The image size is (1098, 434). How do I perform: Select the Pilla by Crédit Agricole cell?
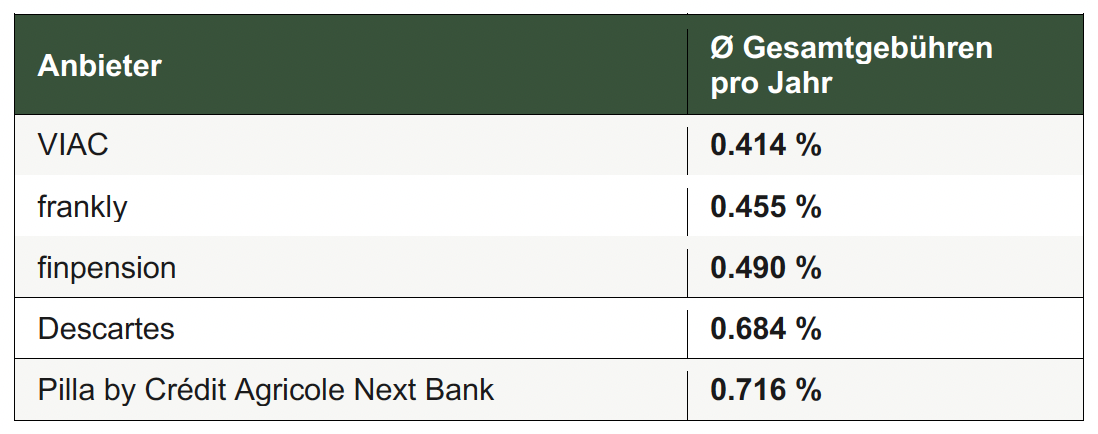(351, 389)
